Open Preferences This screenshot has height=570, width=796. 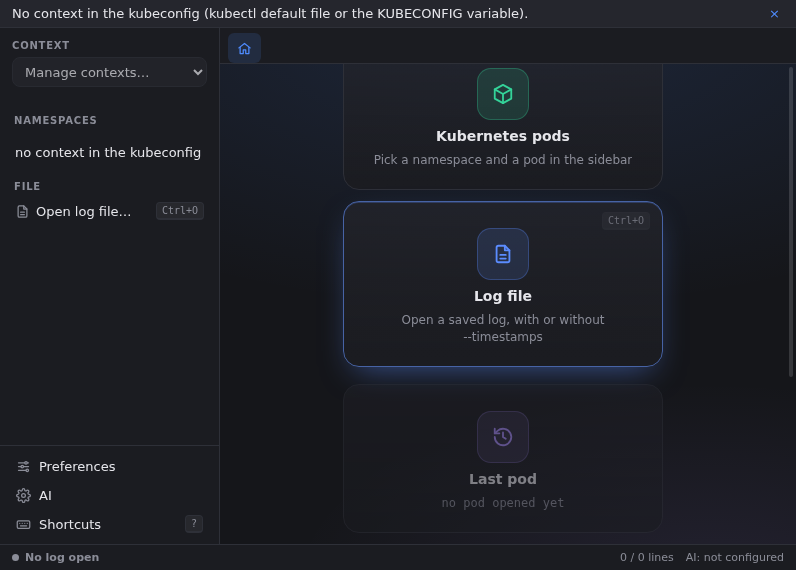(109, 466)
